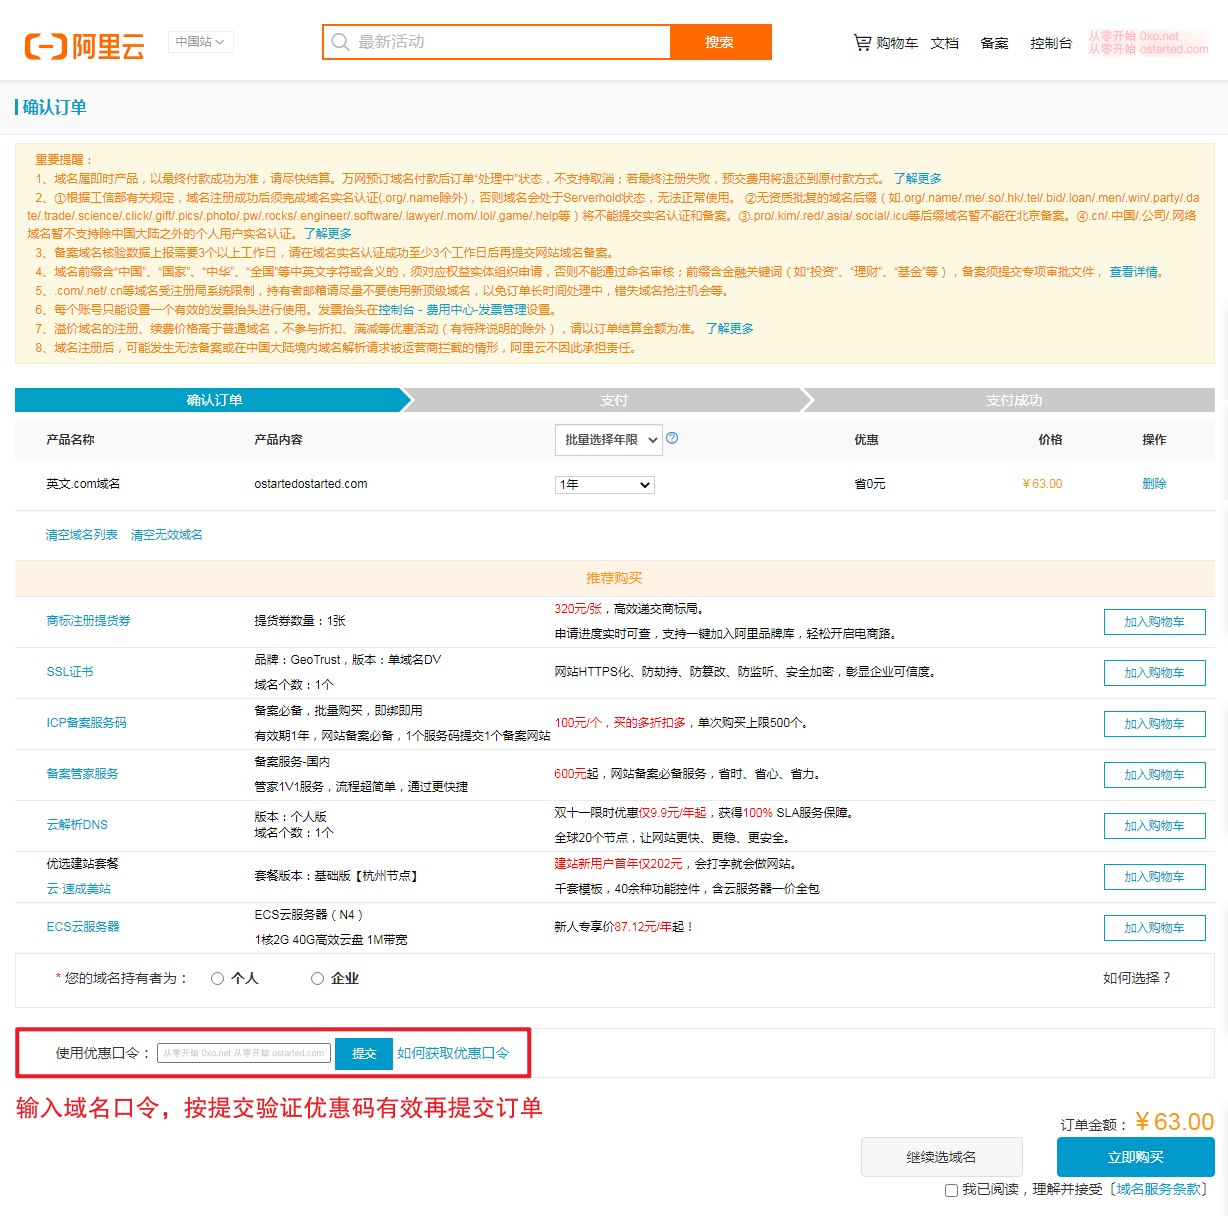Open the 1年 duration dropdown
The height and width of the screenshot is (1216, 1228).
click(605, 485)
